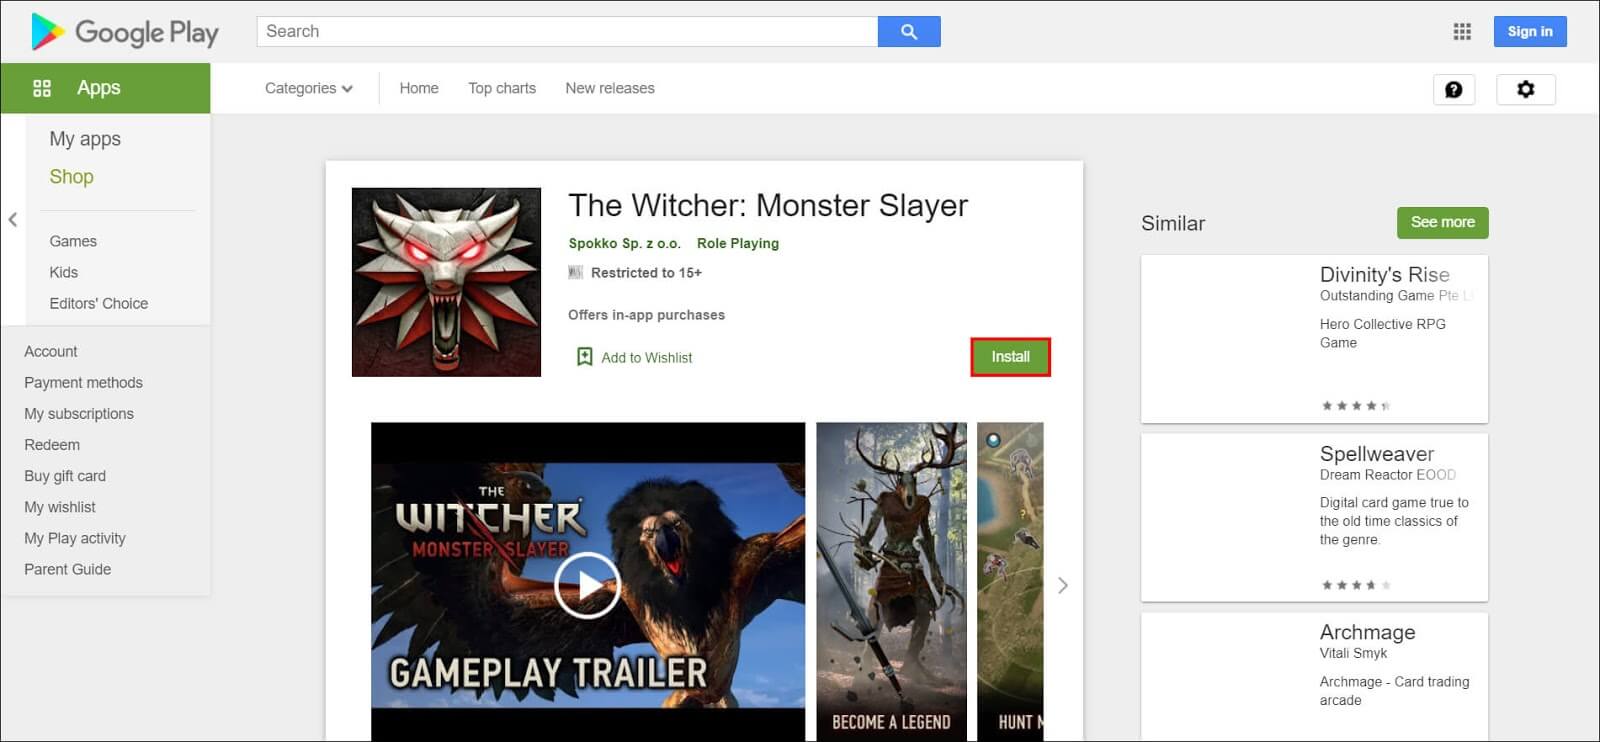Click Spellweaver star rating
The image size is (1600, 742).
(x=1355, y=585)
